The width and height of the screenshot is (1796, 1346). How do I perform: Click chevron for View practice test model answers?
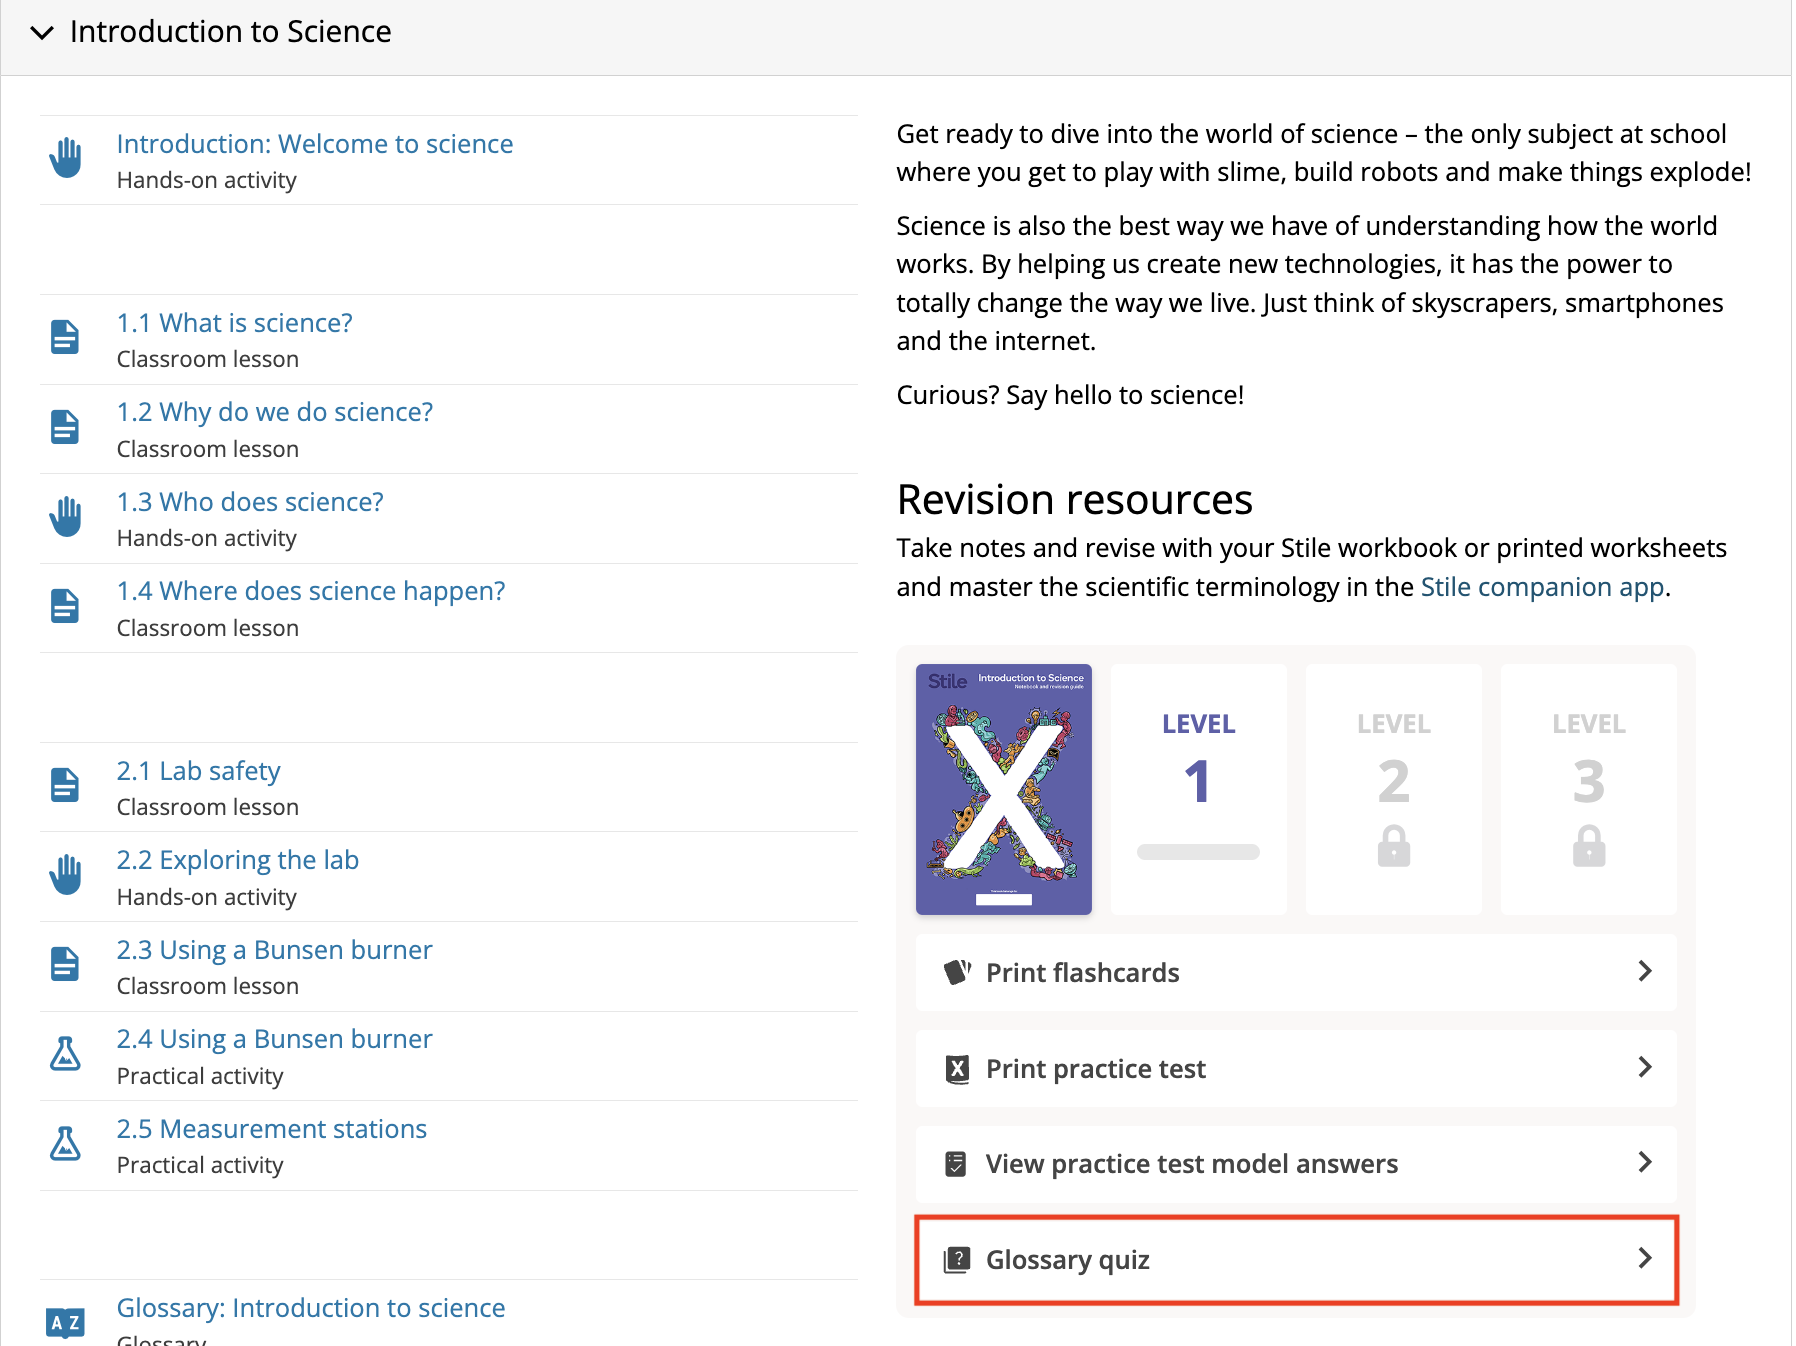(1644, 1162)
